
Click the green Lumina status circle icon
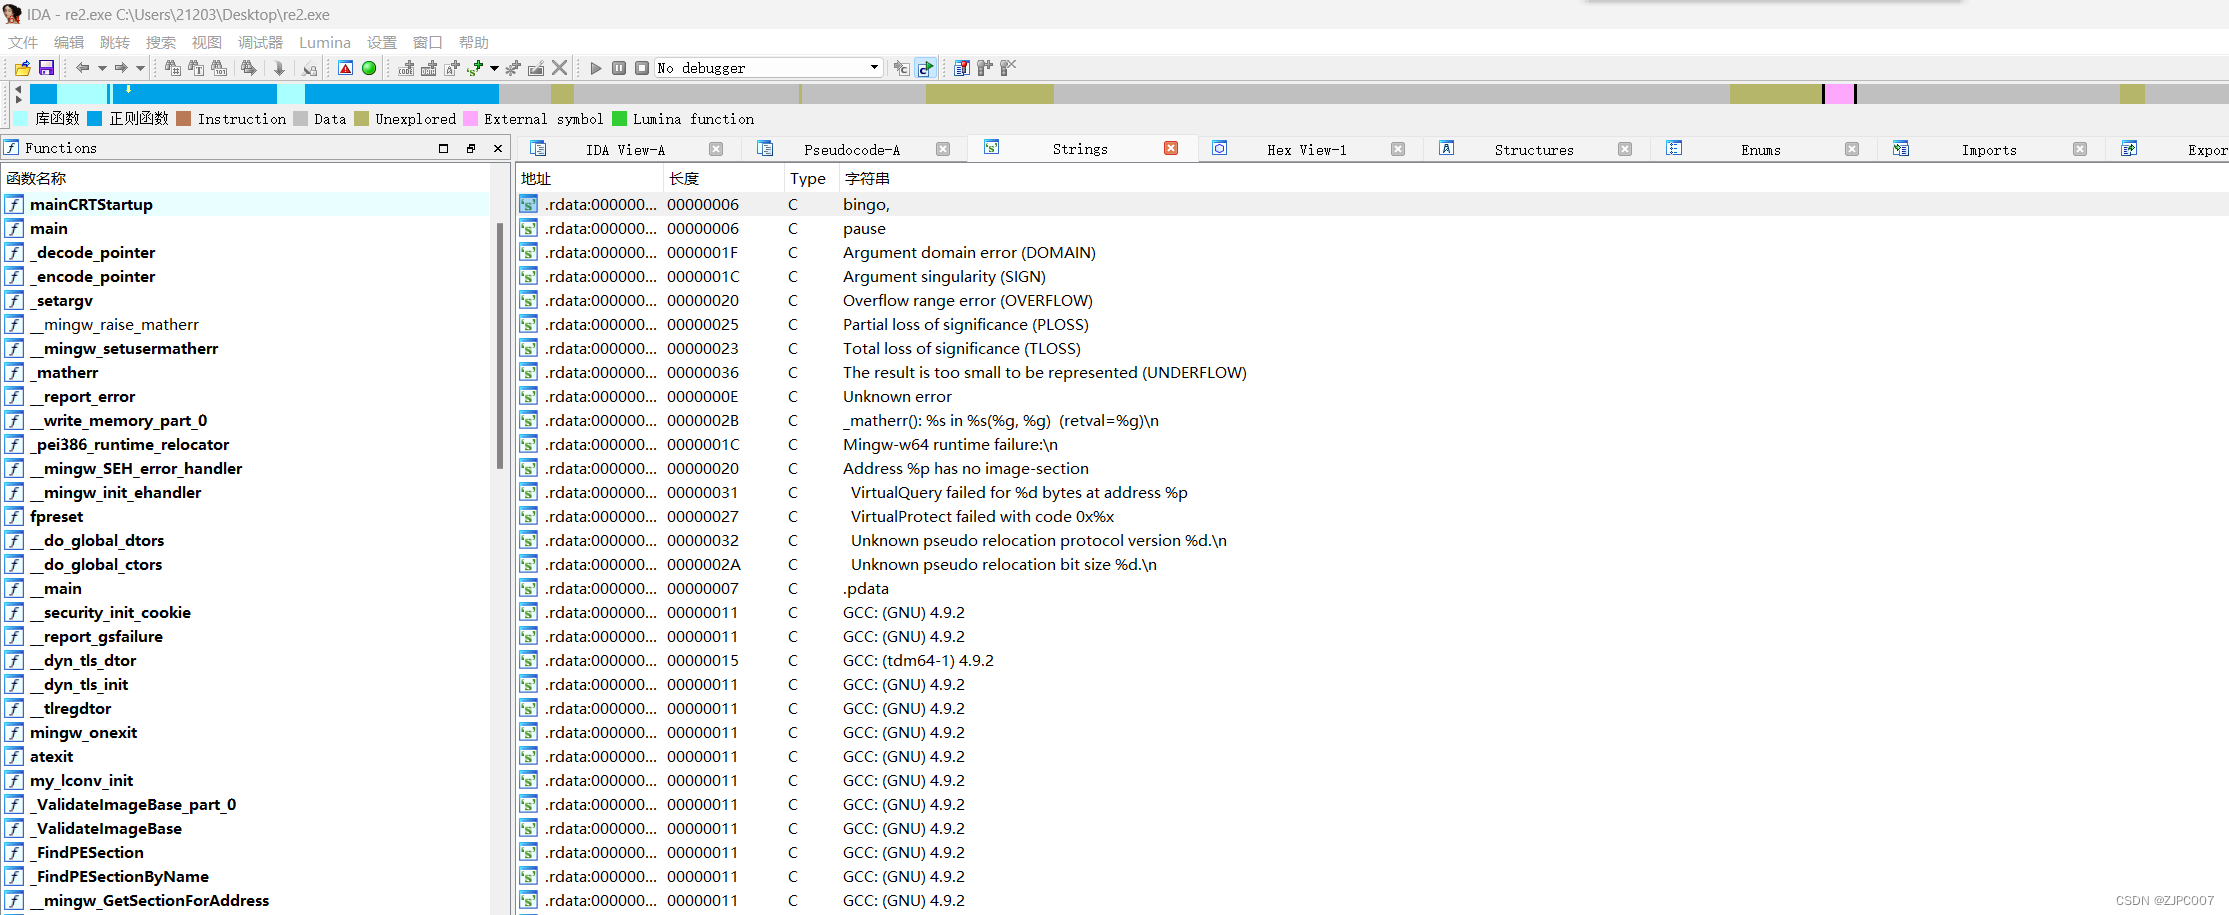coord(369,67)
